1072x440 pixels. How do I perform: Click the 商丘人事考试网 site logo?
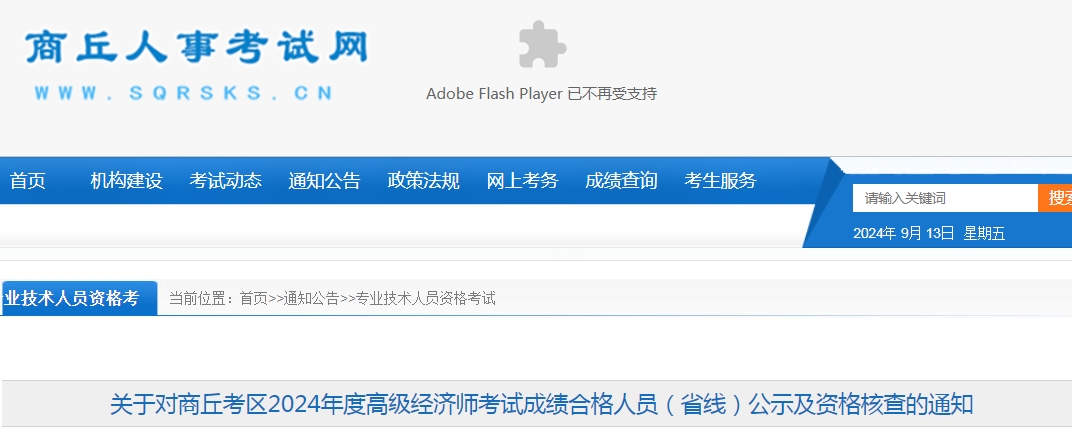[x=196, y=48]
